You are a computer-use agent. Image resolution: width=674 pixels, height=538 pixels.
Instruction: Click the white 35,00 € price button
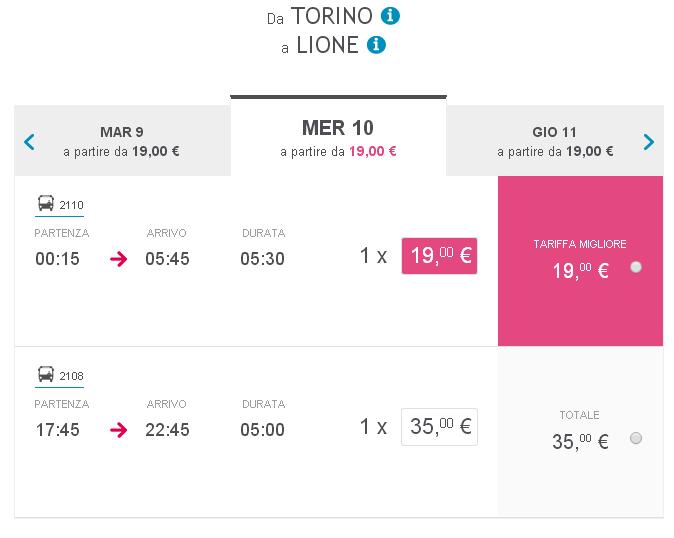point(439,427)
